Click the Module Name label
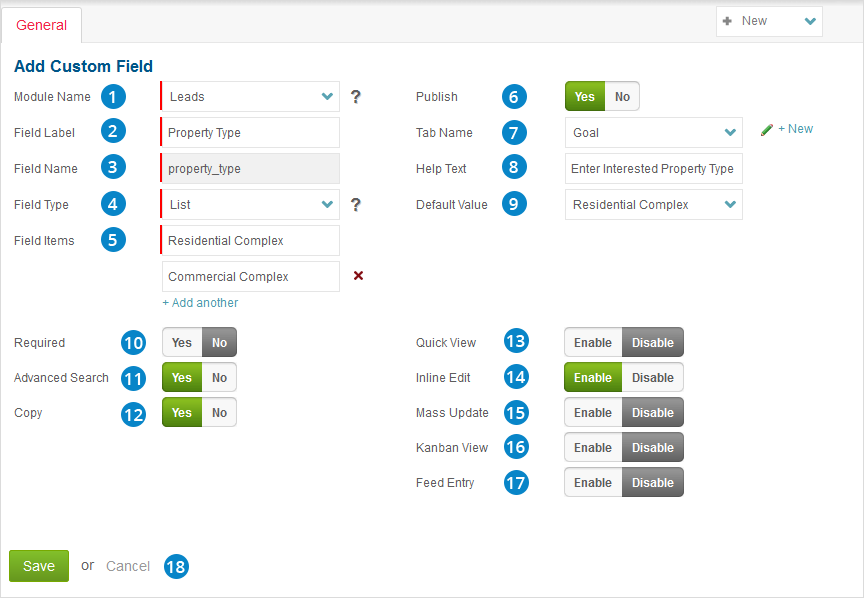The width and height of the screenshot is (864, 598). (x=52, y=97)
